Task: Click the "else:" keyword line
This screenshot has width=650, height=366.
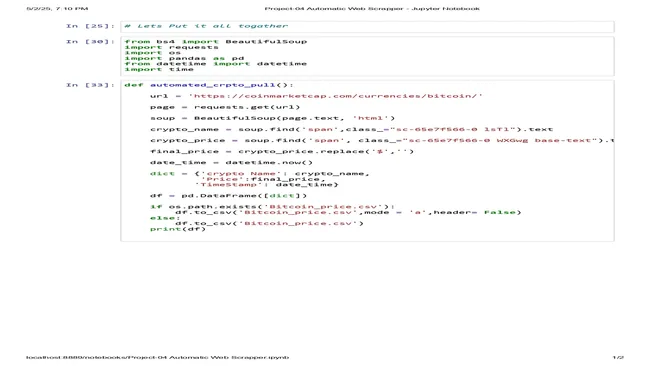Action: coord(165,218)
